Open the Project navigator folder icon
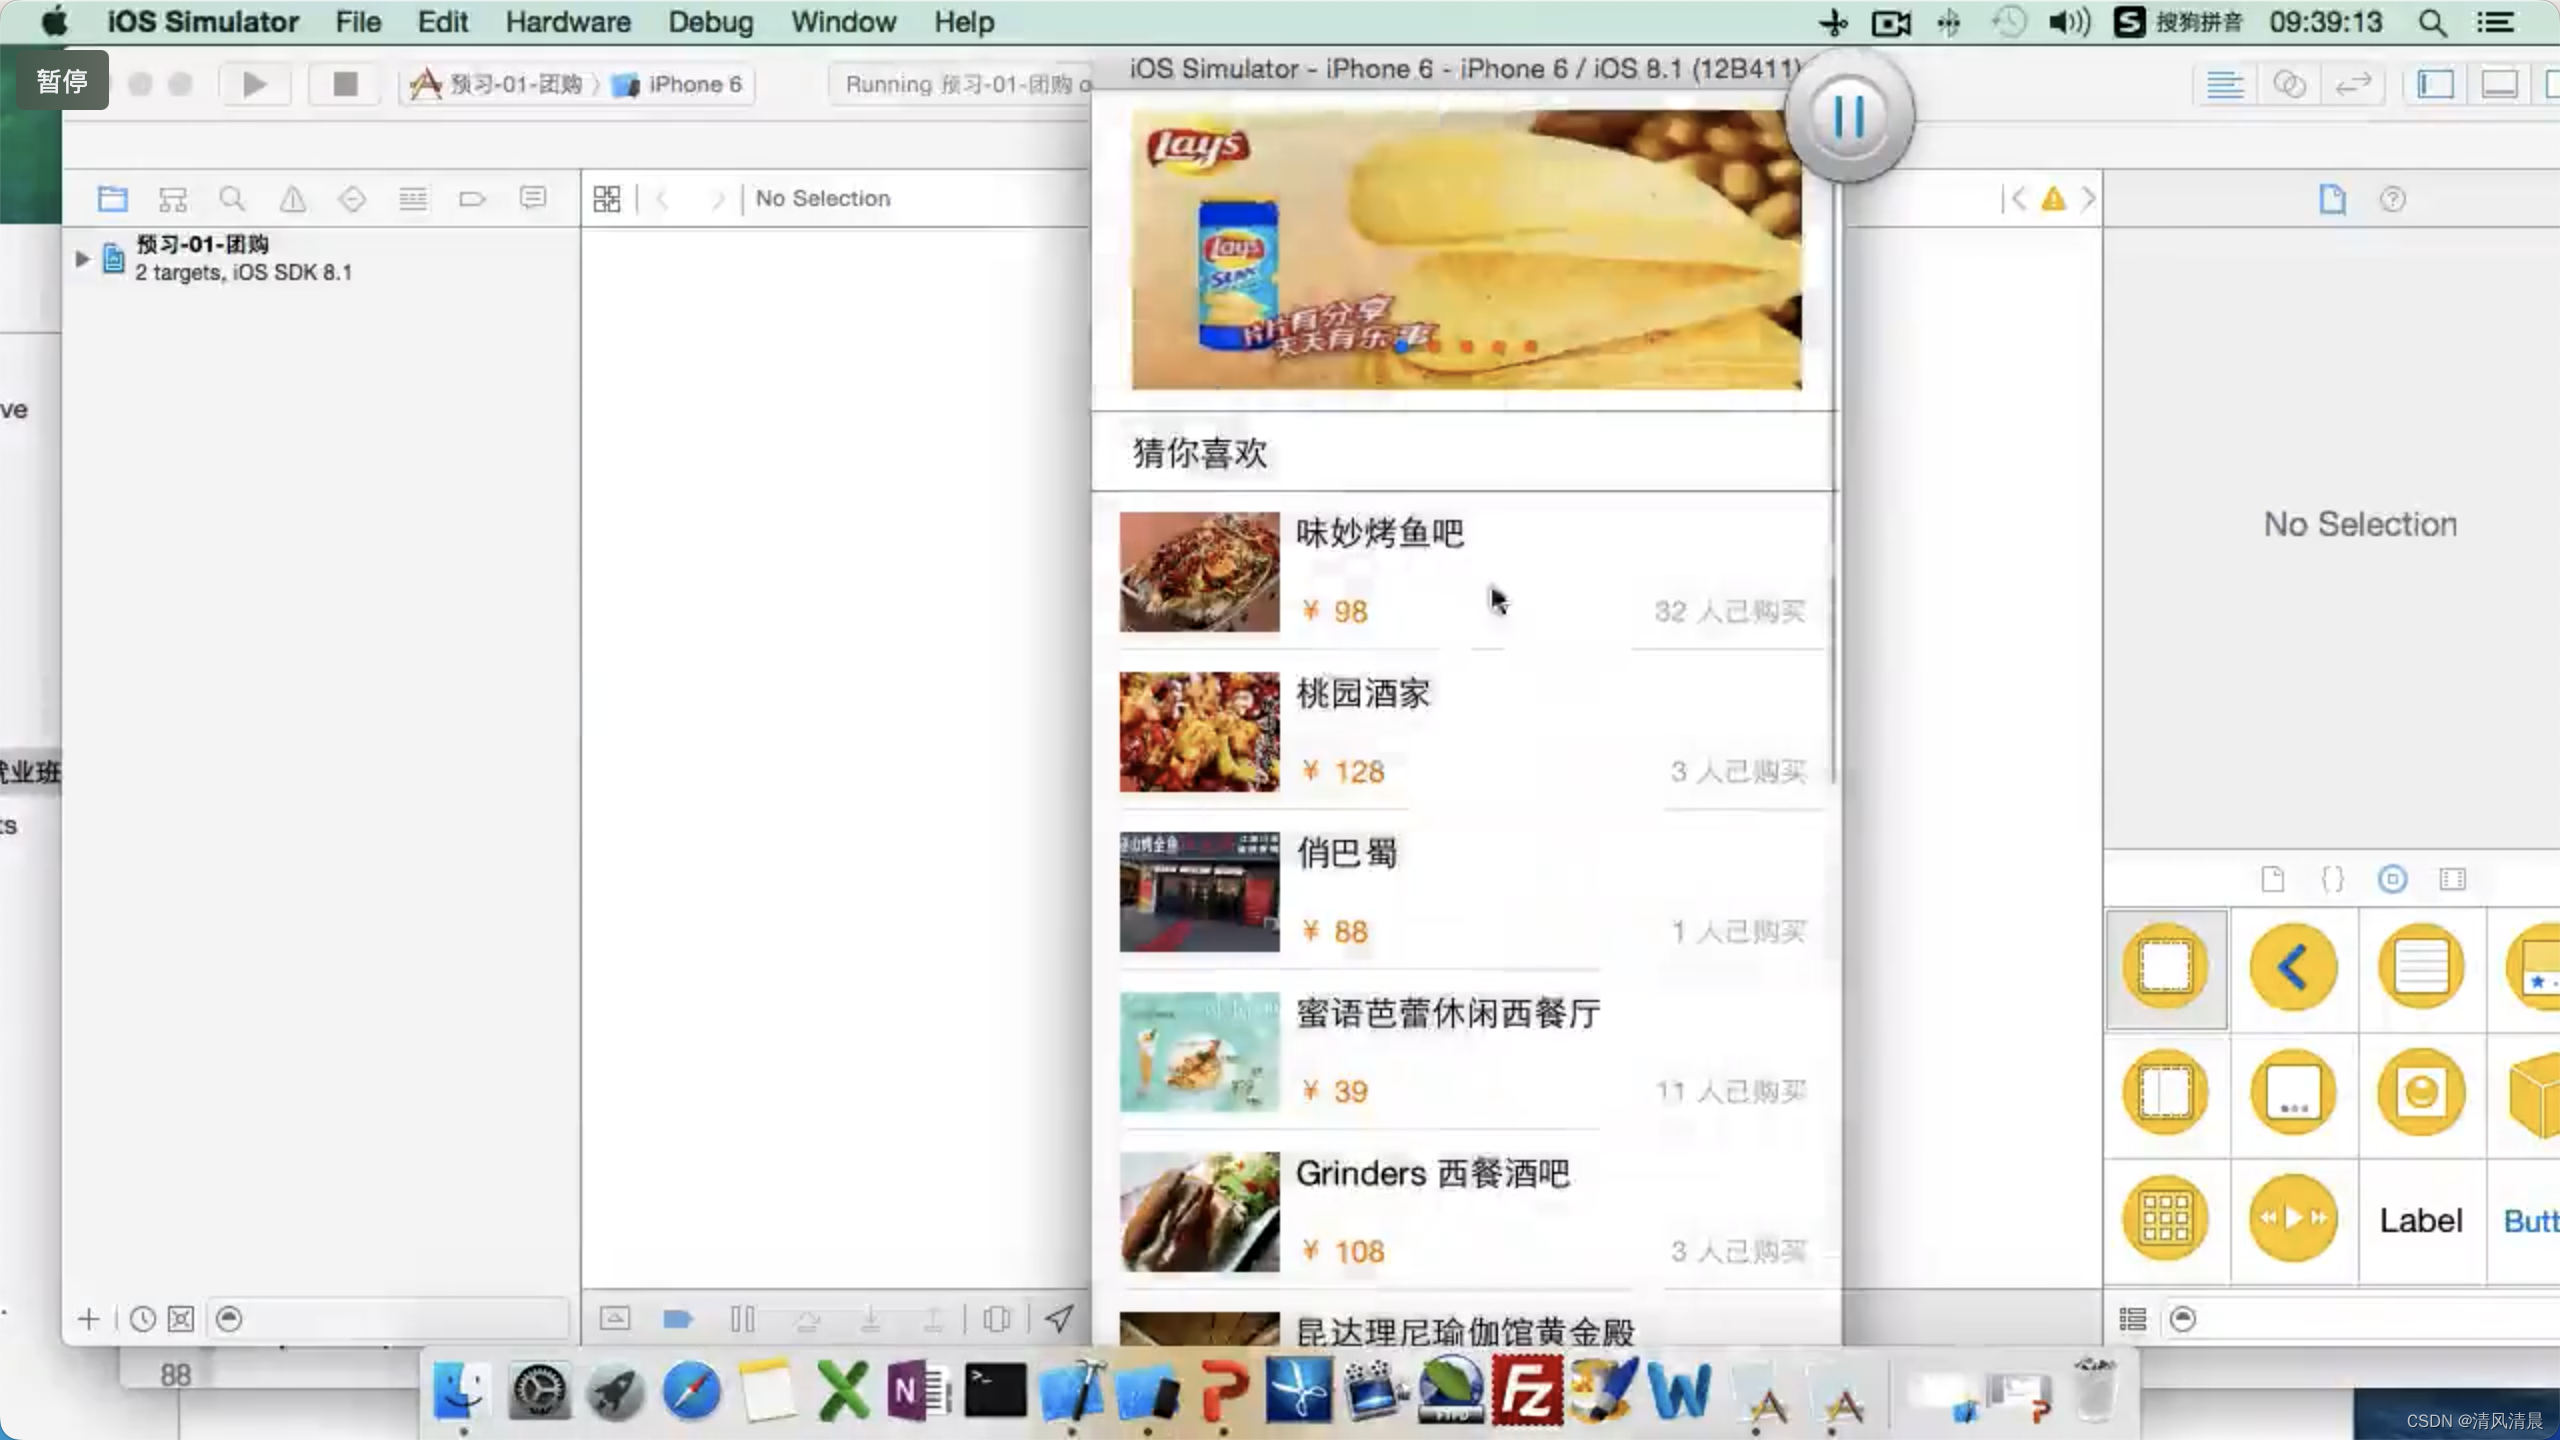Viewport: 2560px width, 1440px height. [x=112, y=198]
